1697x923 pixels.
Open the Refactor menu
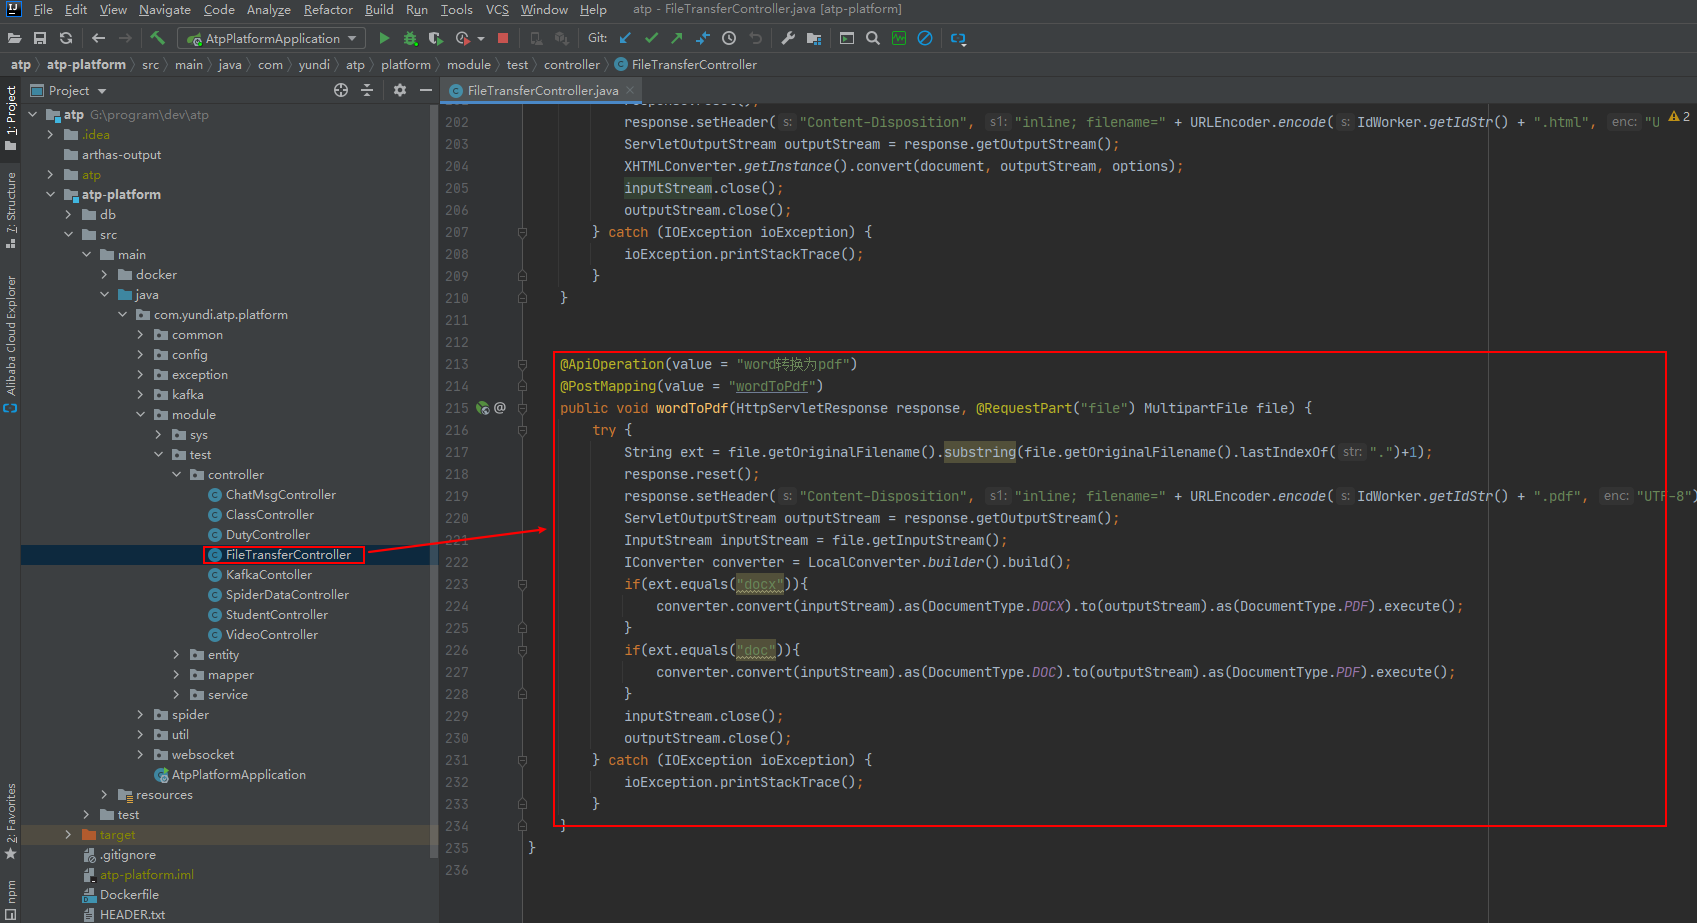tap(328, 10)
